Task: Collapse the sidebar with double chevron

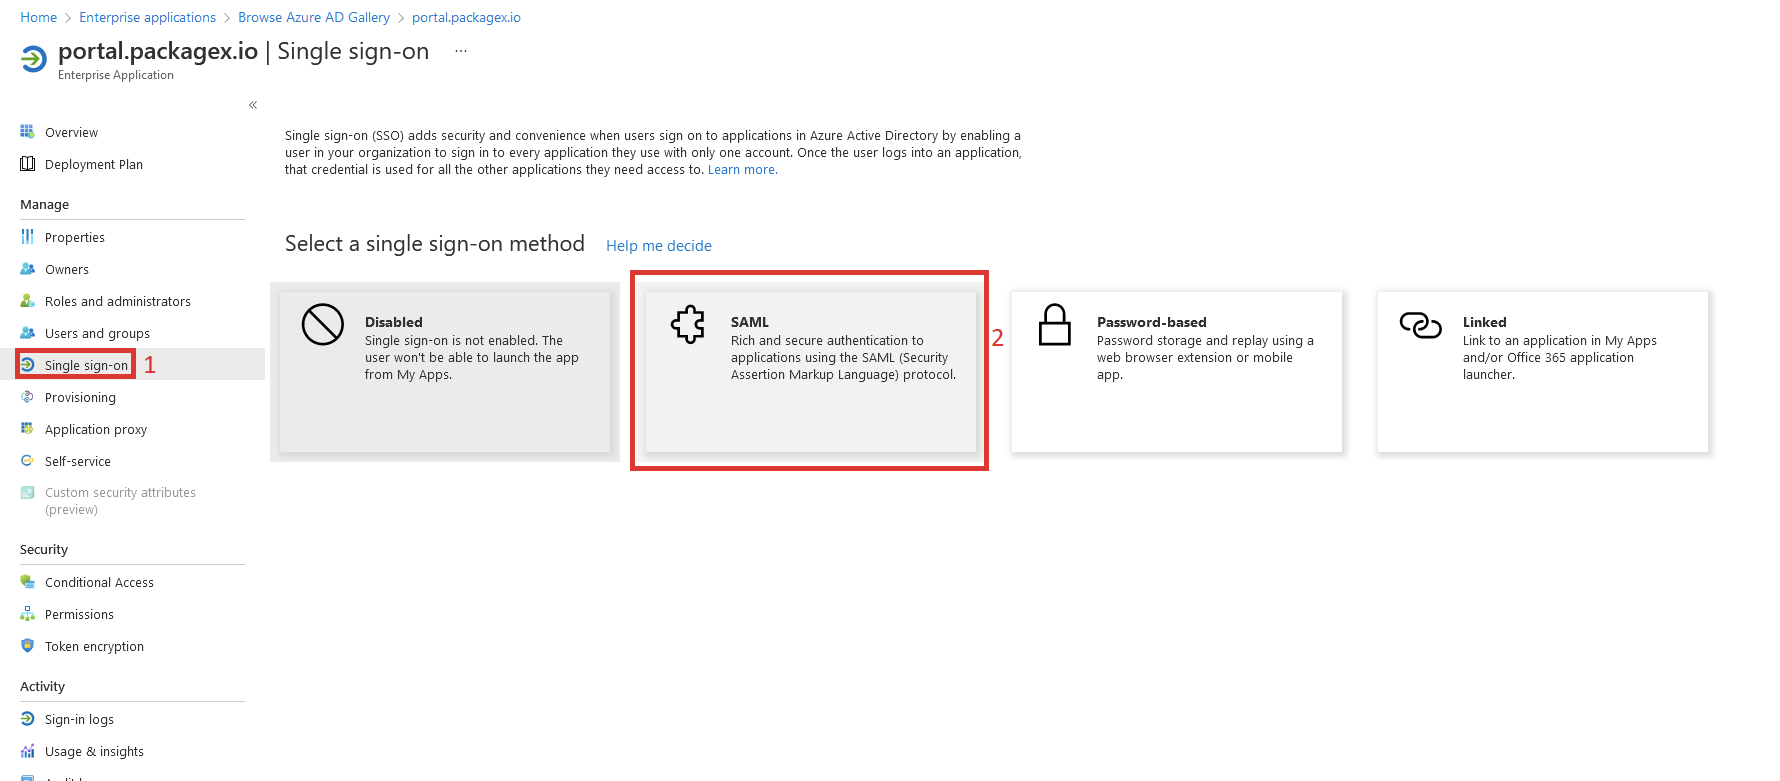Action: coord(253,105)
